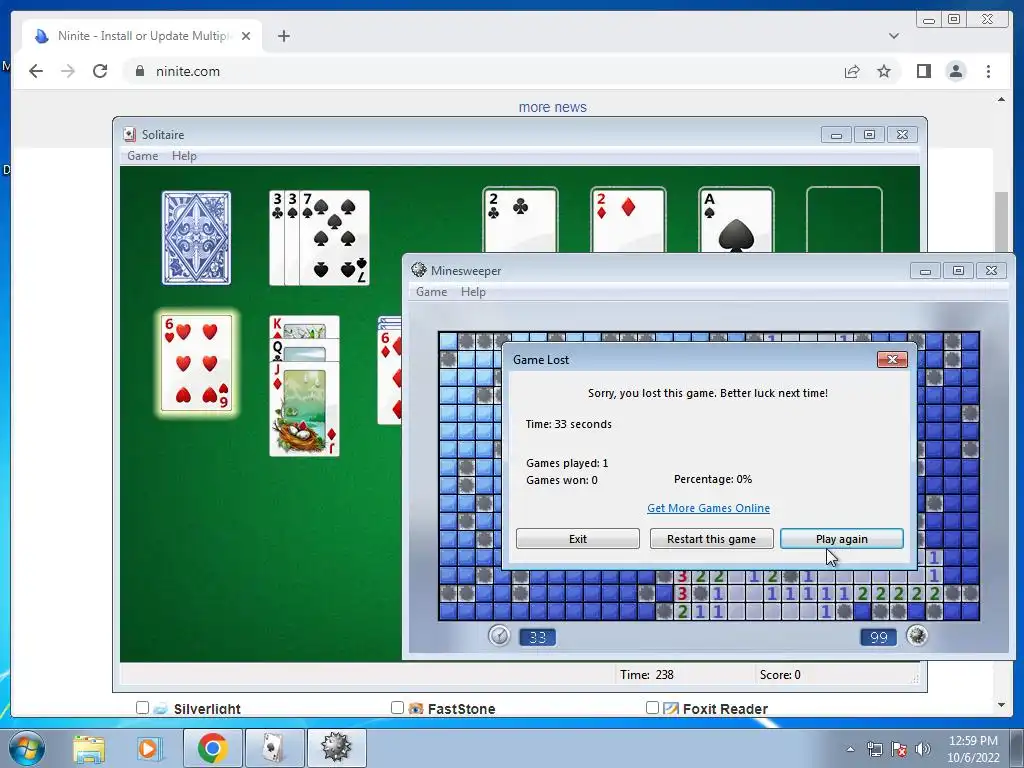This screenshot has width=1024, height=768.
Task: Select 2 of clubs foundation pile
Action: point(520,219)
